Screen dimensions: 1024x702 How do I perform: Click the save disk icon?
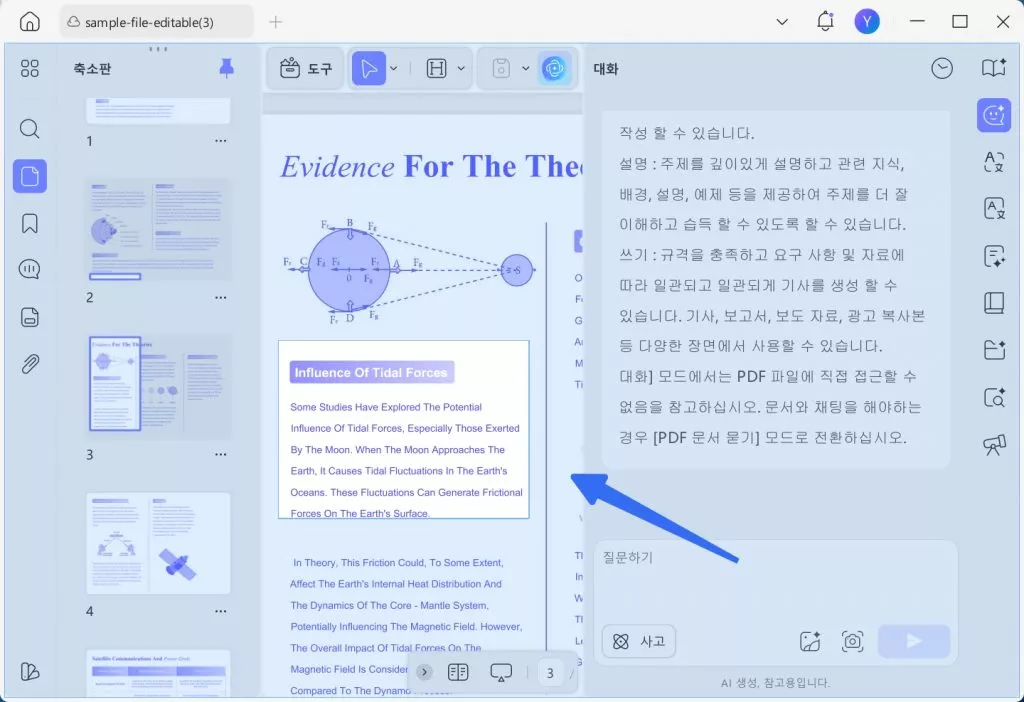tap(501, 69)
